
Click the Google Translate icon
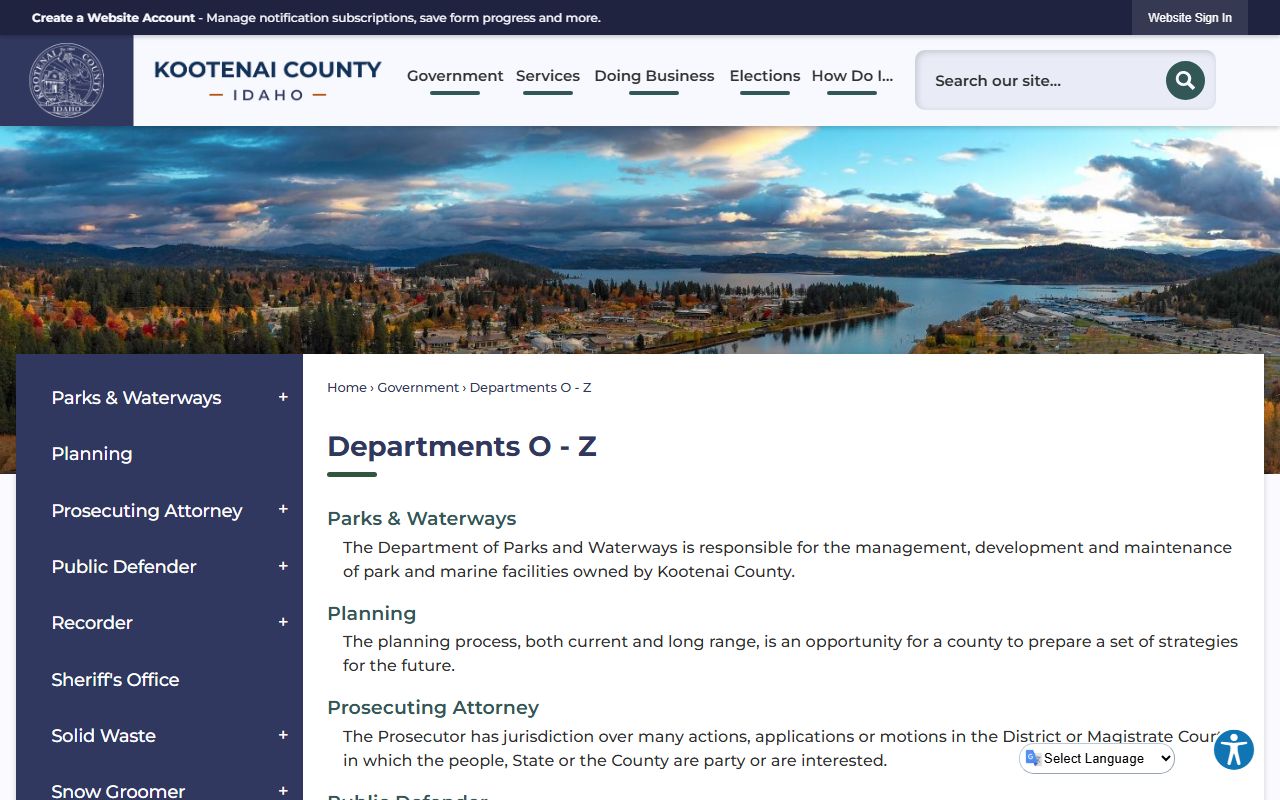1033,758
